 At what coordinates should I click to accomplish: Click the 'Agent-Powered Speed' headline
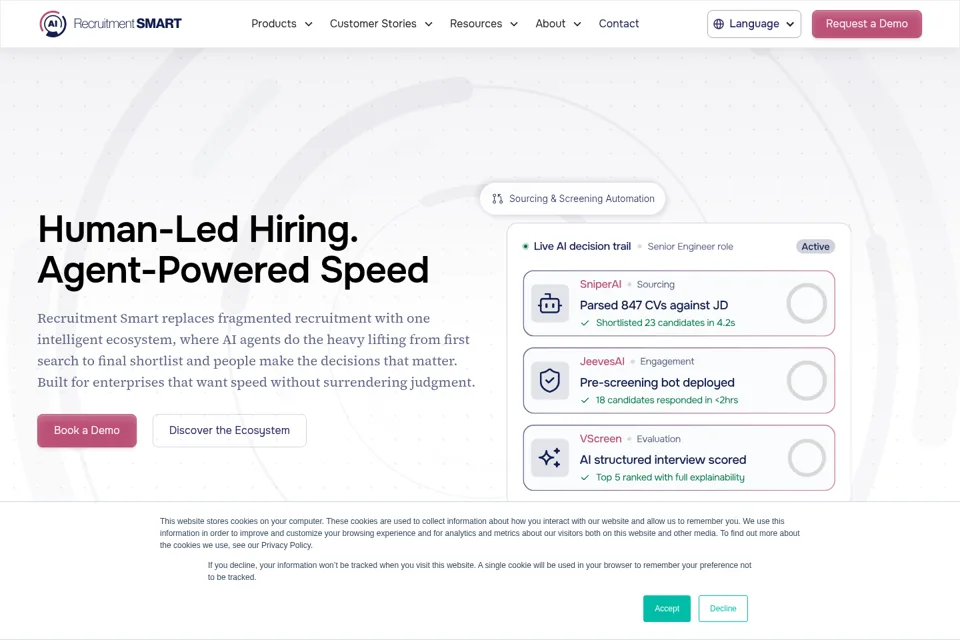pos(233,271)
